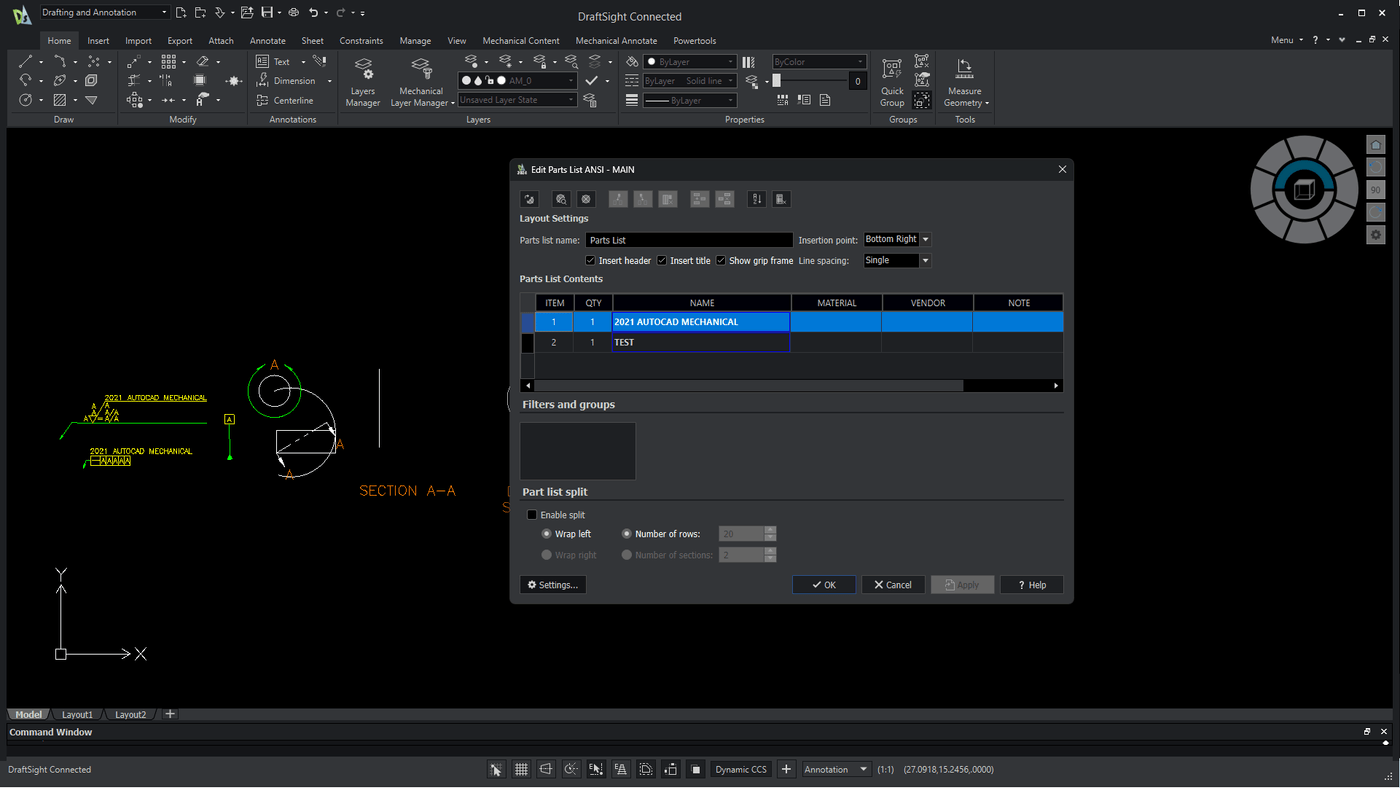Disable Show grip frame

click(721, 260)
